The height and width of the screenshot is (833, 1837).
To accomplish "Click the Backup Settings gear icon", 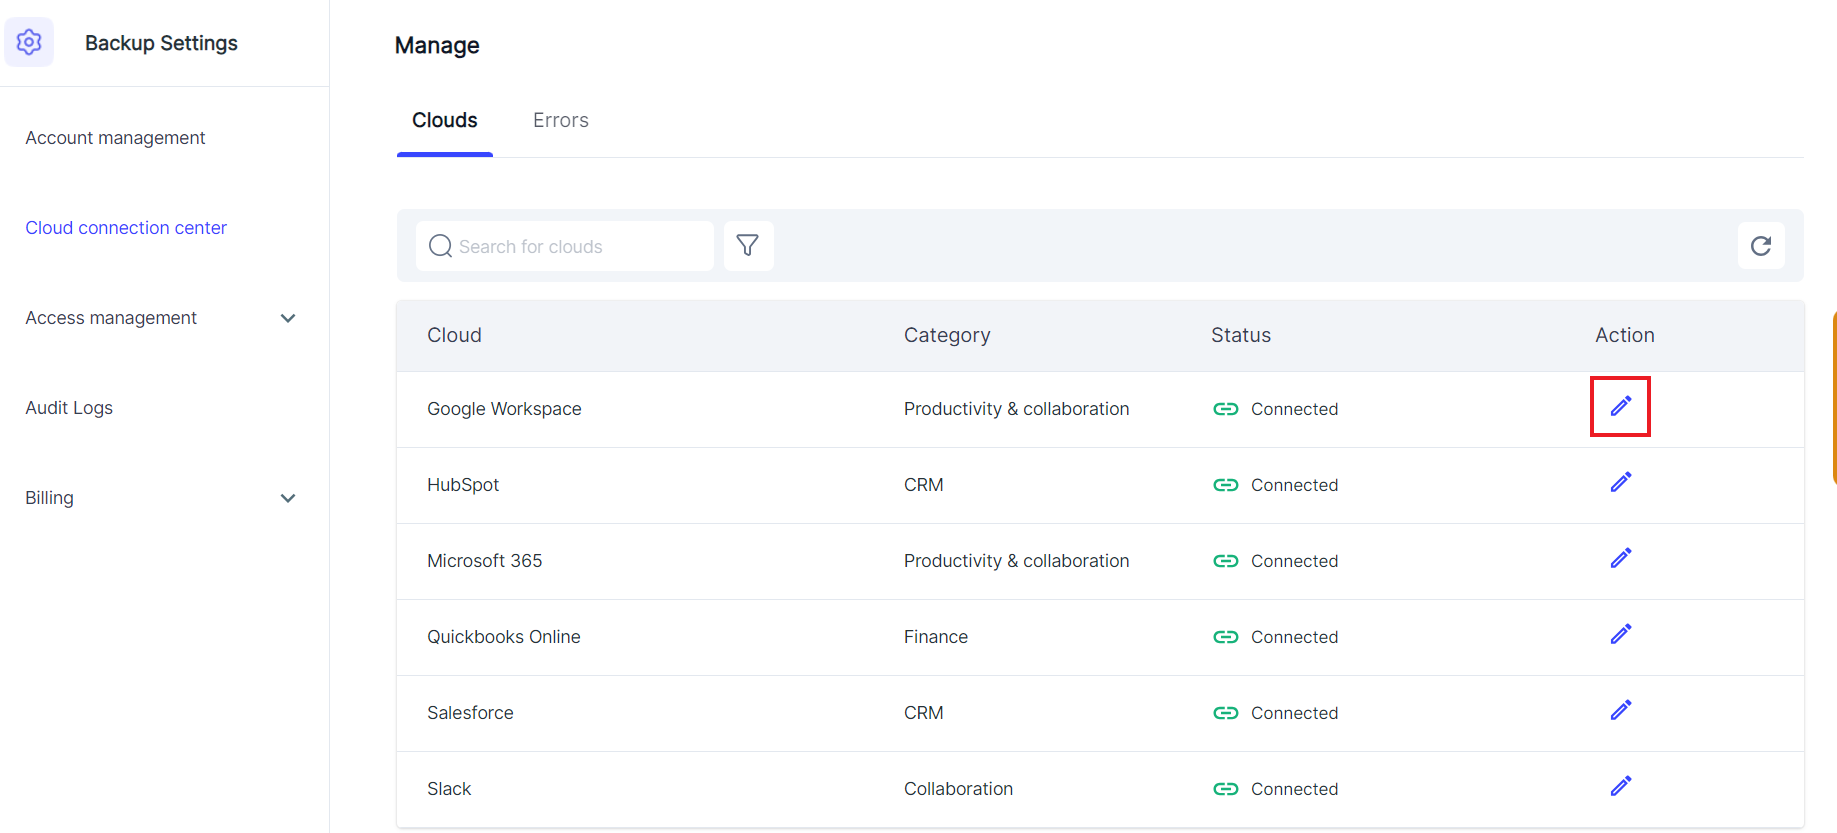I will 29,42.
